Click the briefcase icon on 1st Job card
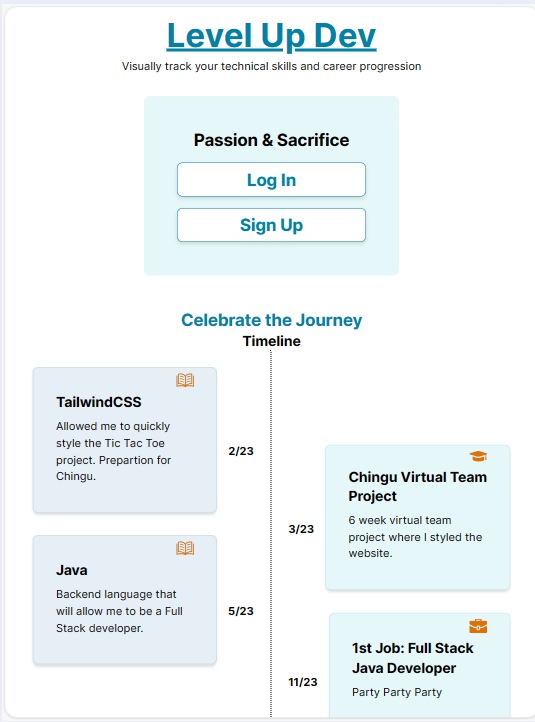The image size is (535, 722). [478, 626]
